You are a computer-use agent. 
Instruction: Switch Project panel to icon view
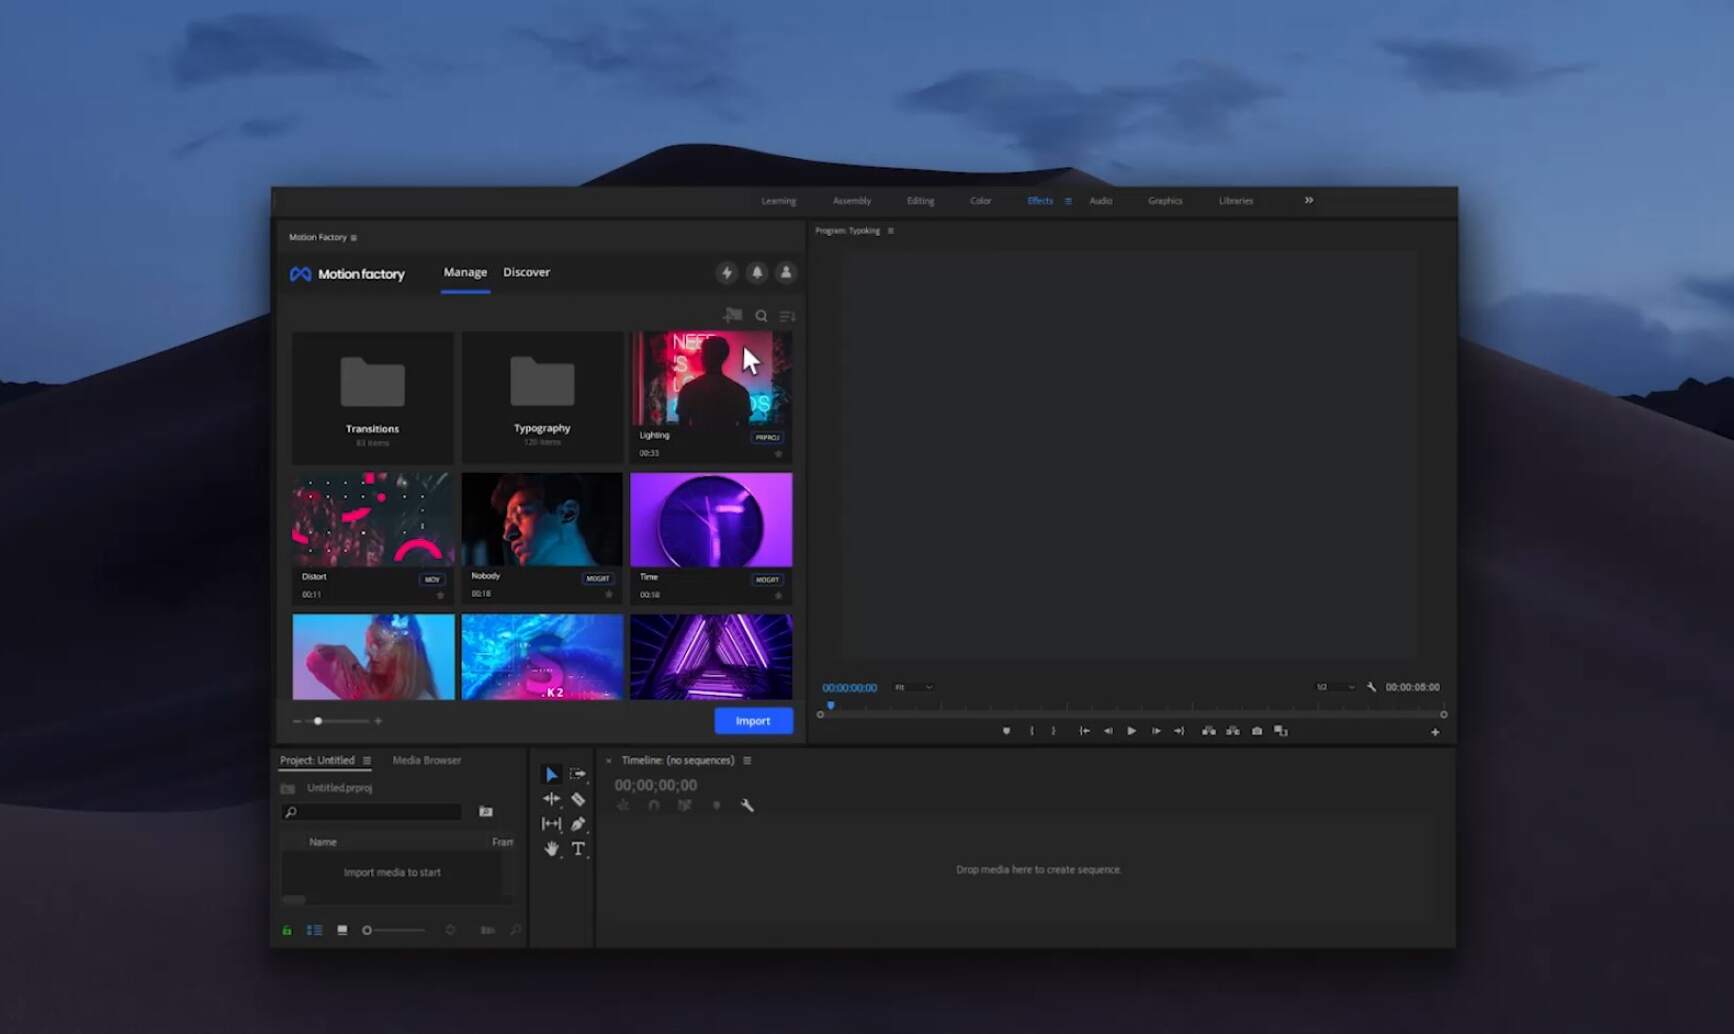click(341, 930)
